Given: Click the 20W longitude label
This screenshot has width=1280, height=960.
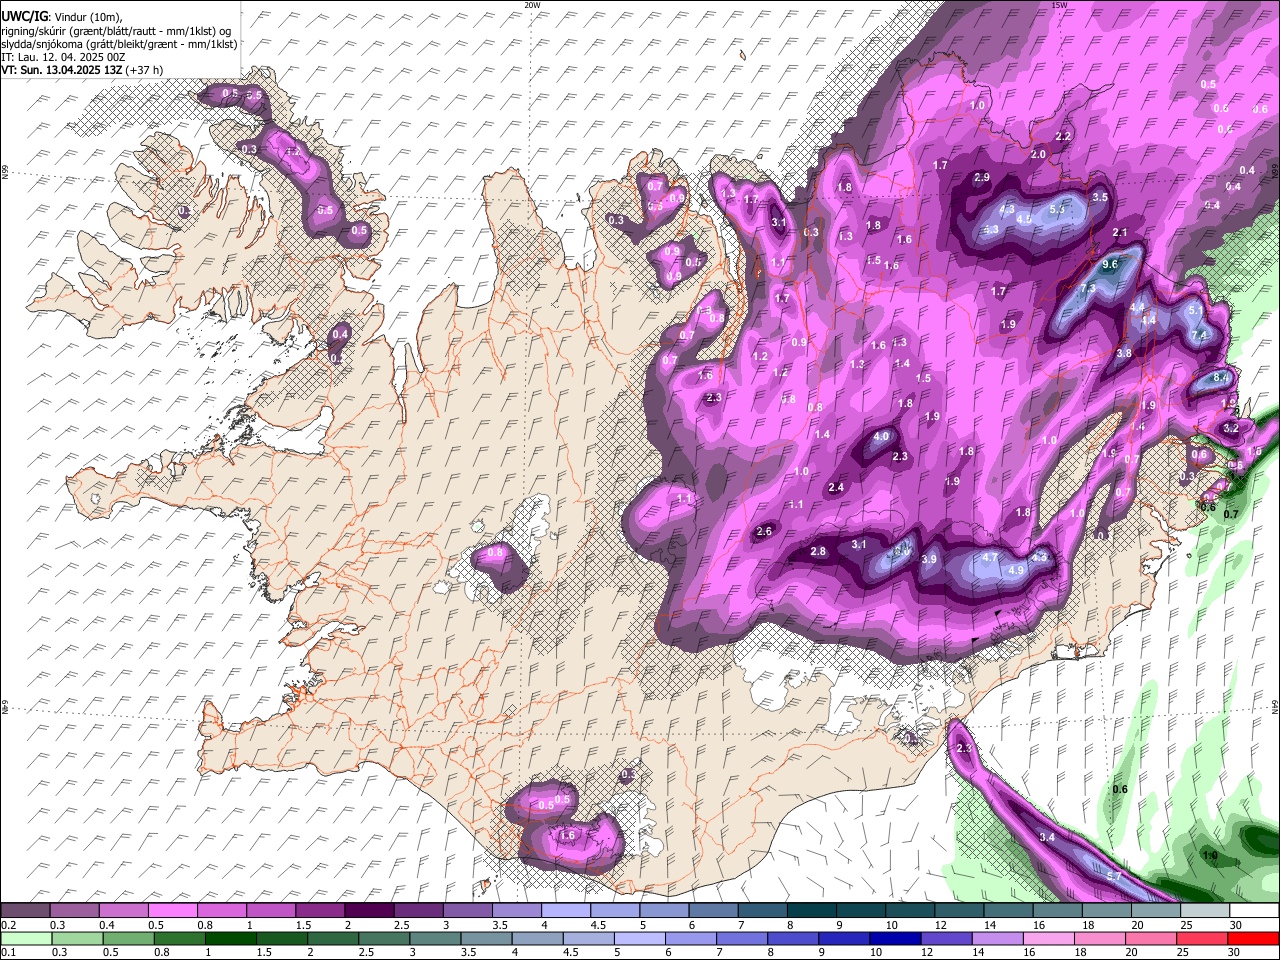Looking at the screenshot, I should click(532, 4).
